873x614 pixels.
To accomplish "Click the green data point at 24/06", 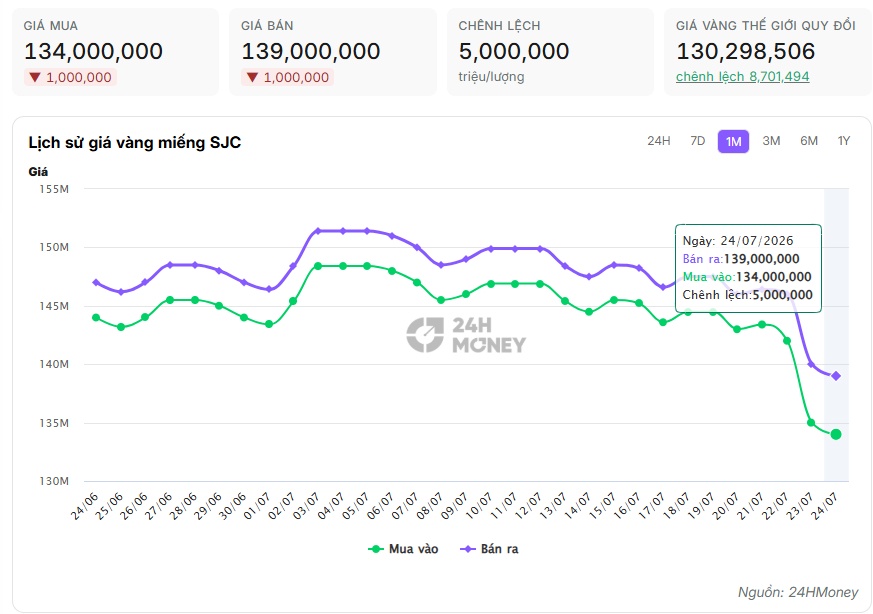I will point(96,318).
